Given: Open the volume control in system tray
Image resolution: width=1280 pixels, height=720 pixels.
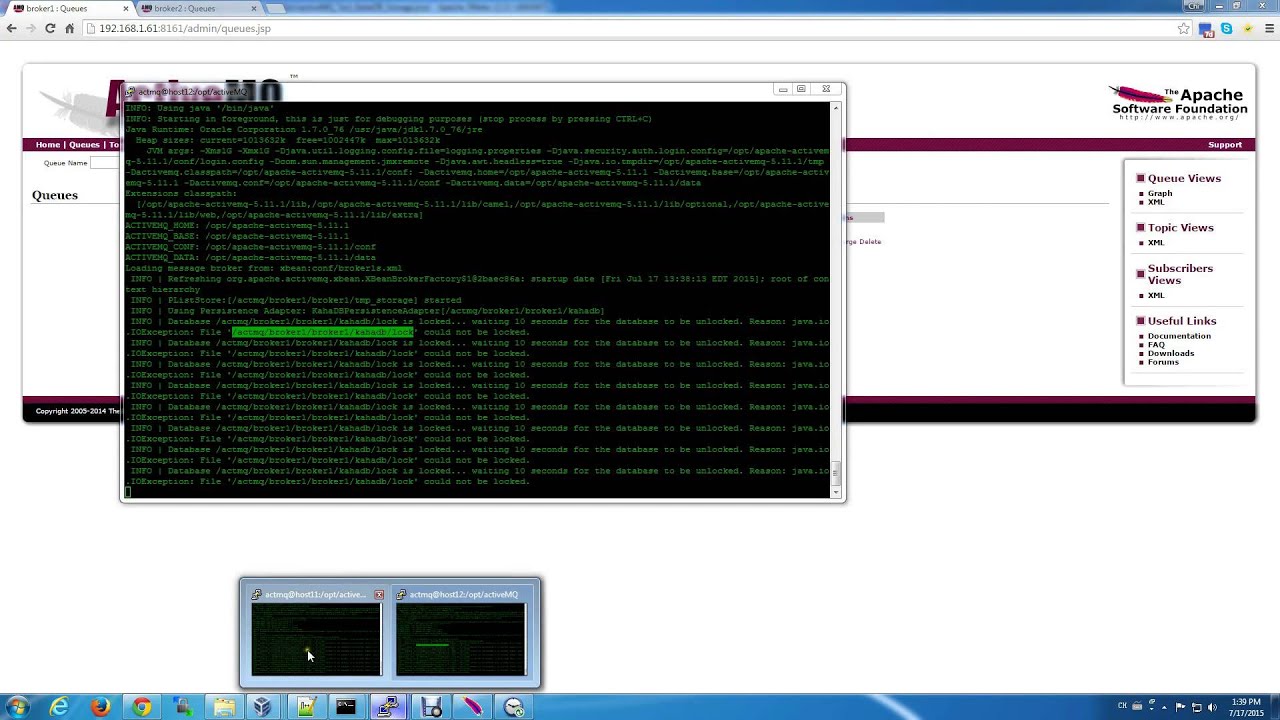Looking at the screenshot, I should pos(1213,707).
